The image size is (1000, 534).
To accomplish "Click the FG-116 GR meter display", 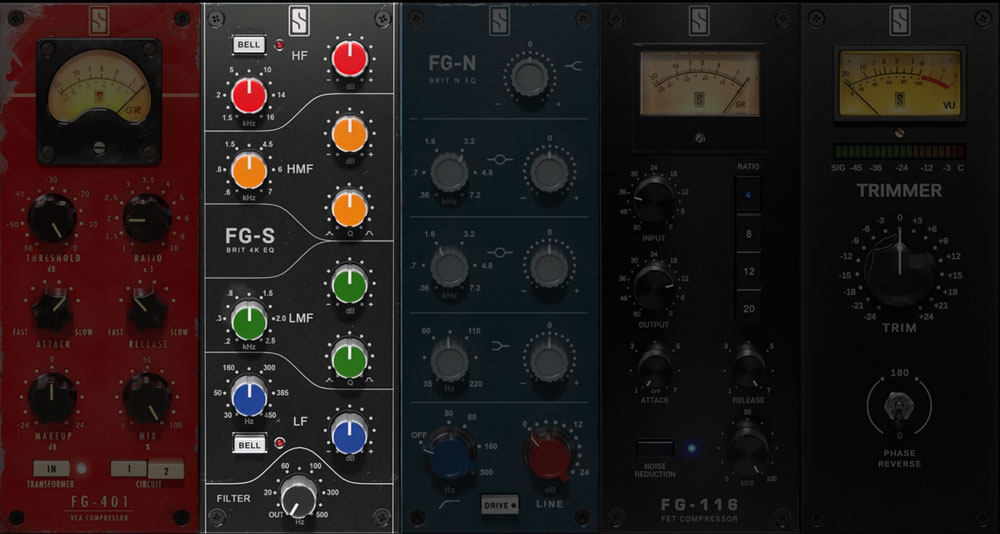I will click(700, 84).
